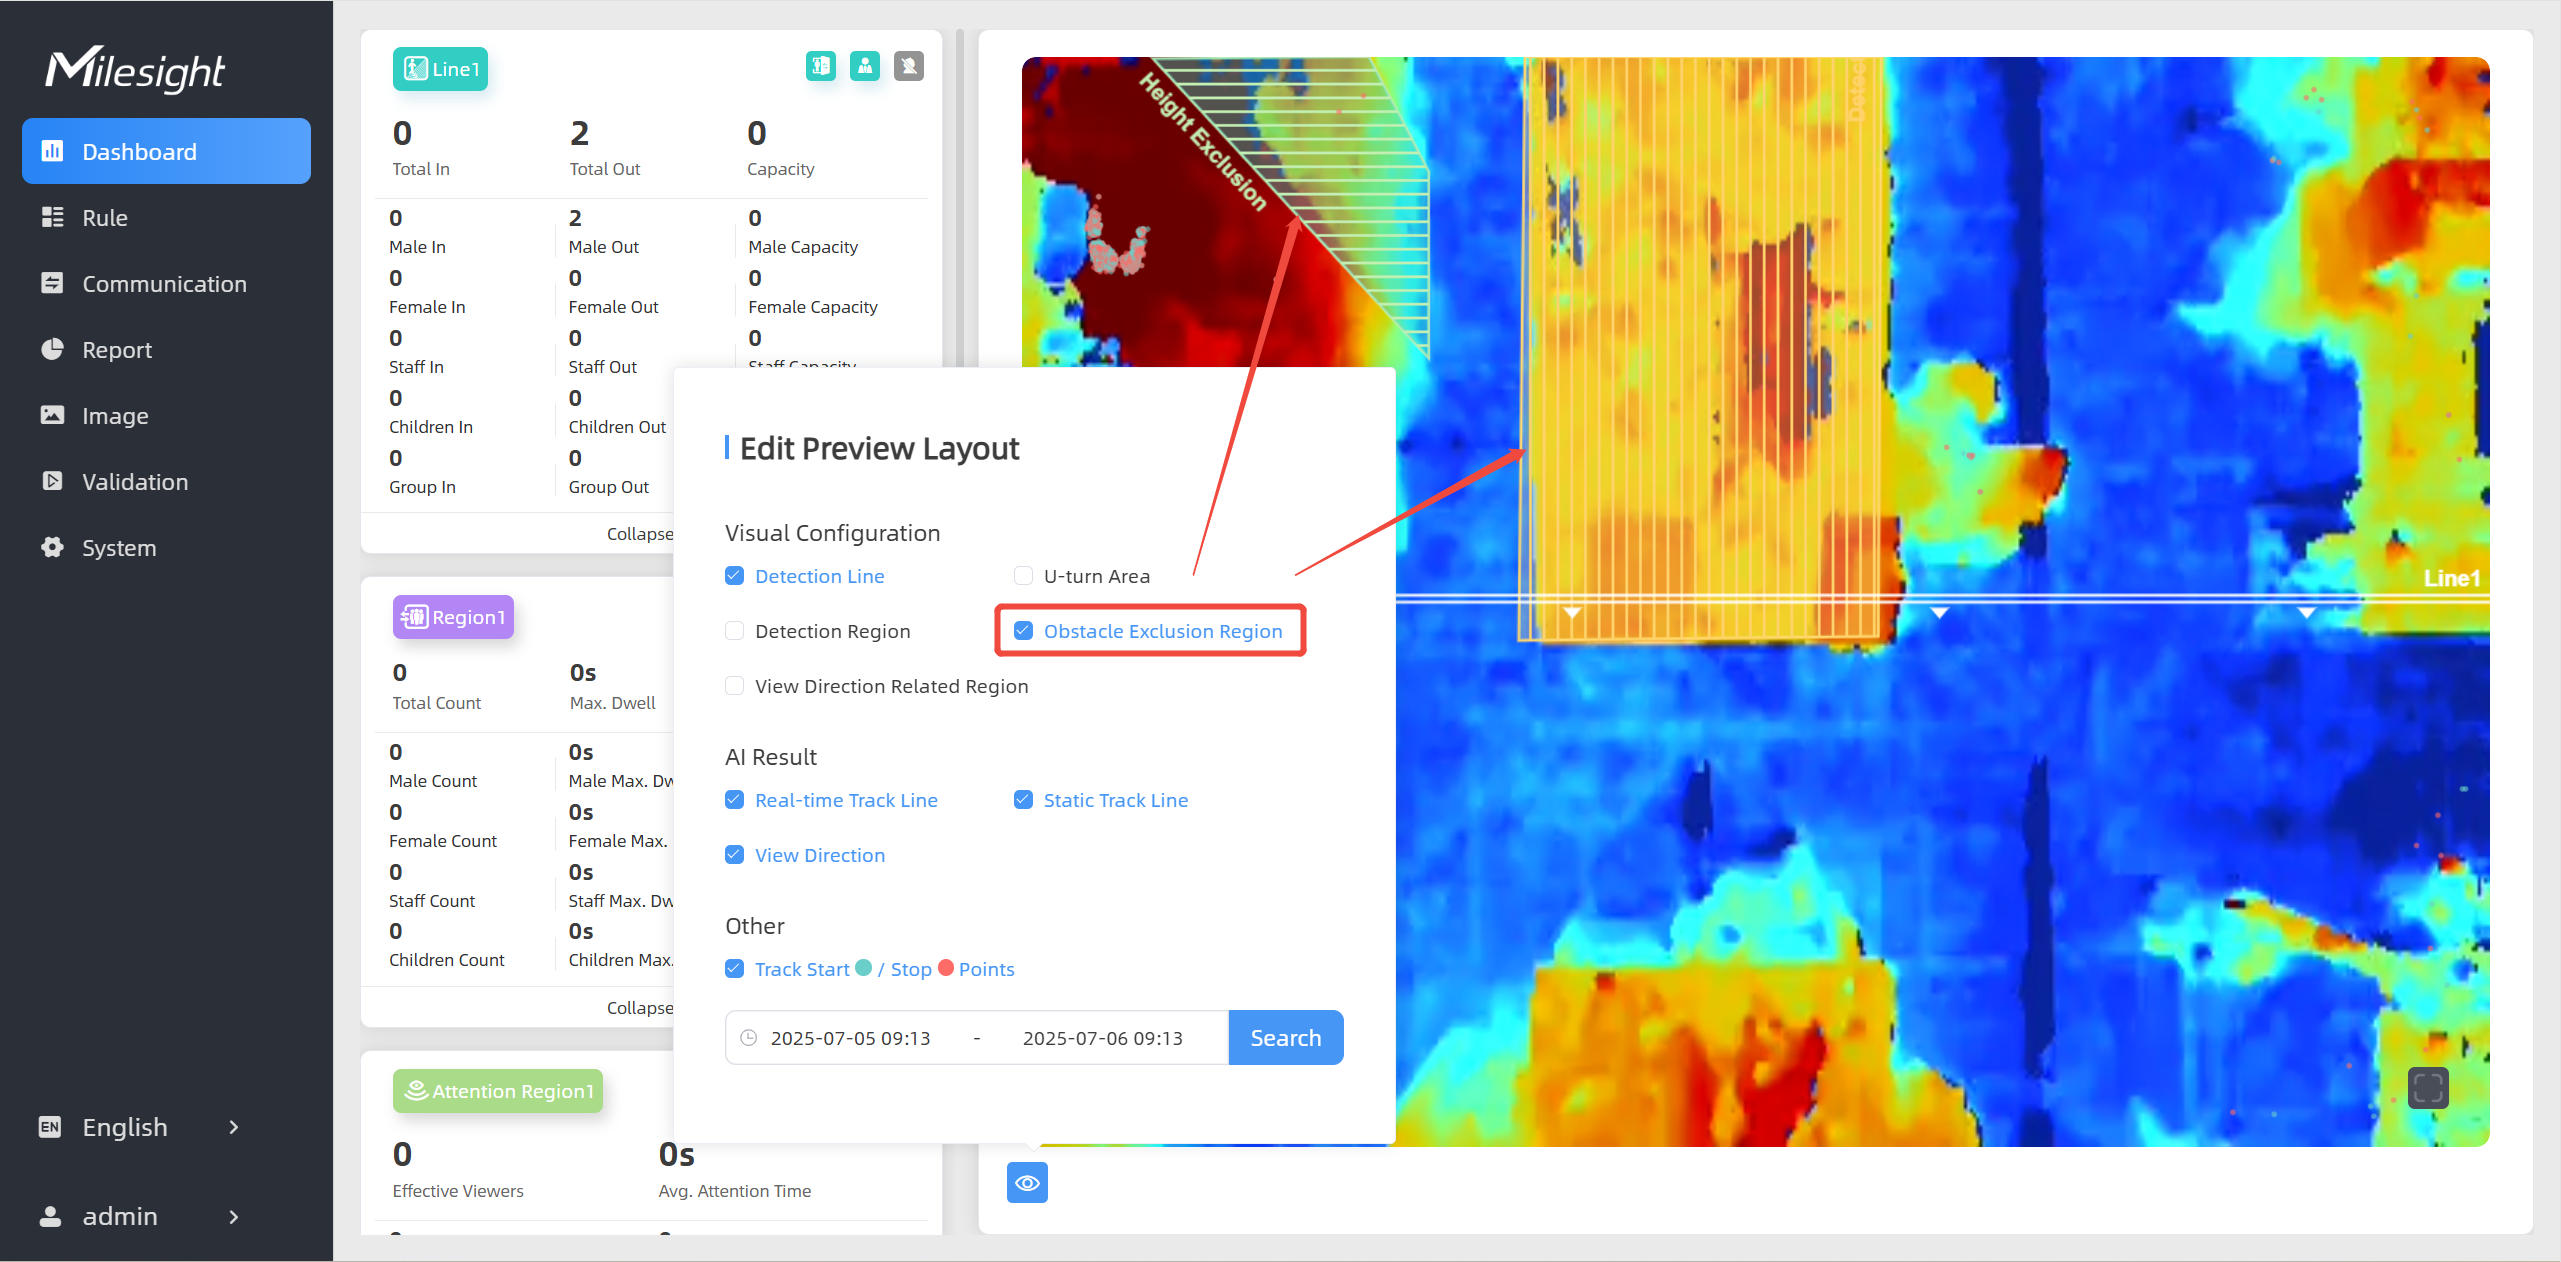Click fullscreen icon on heatmap view
2561x1262 pixels.
tap(2427, 1087)
